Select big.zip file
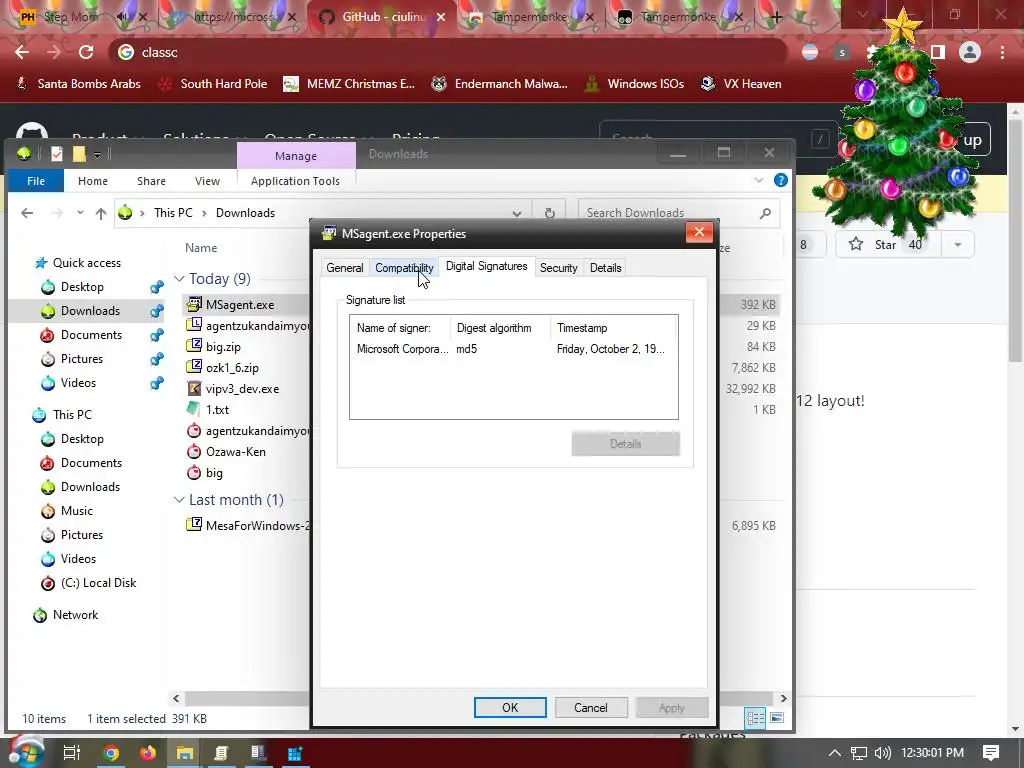Viewport: 1024px width, 768px height. [x=223, y=347]
